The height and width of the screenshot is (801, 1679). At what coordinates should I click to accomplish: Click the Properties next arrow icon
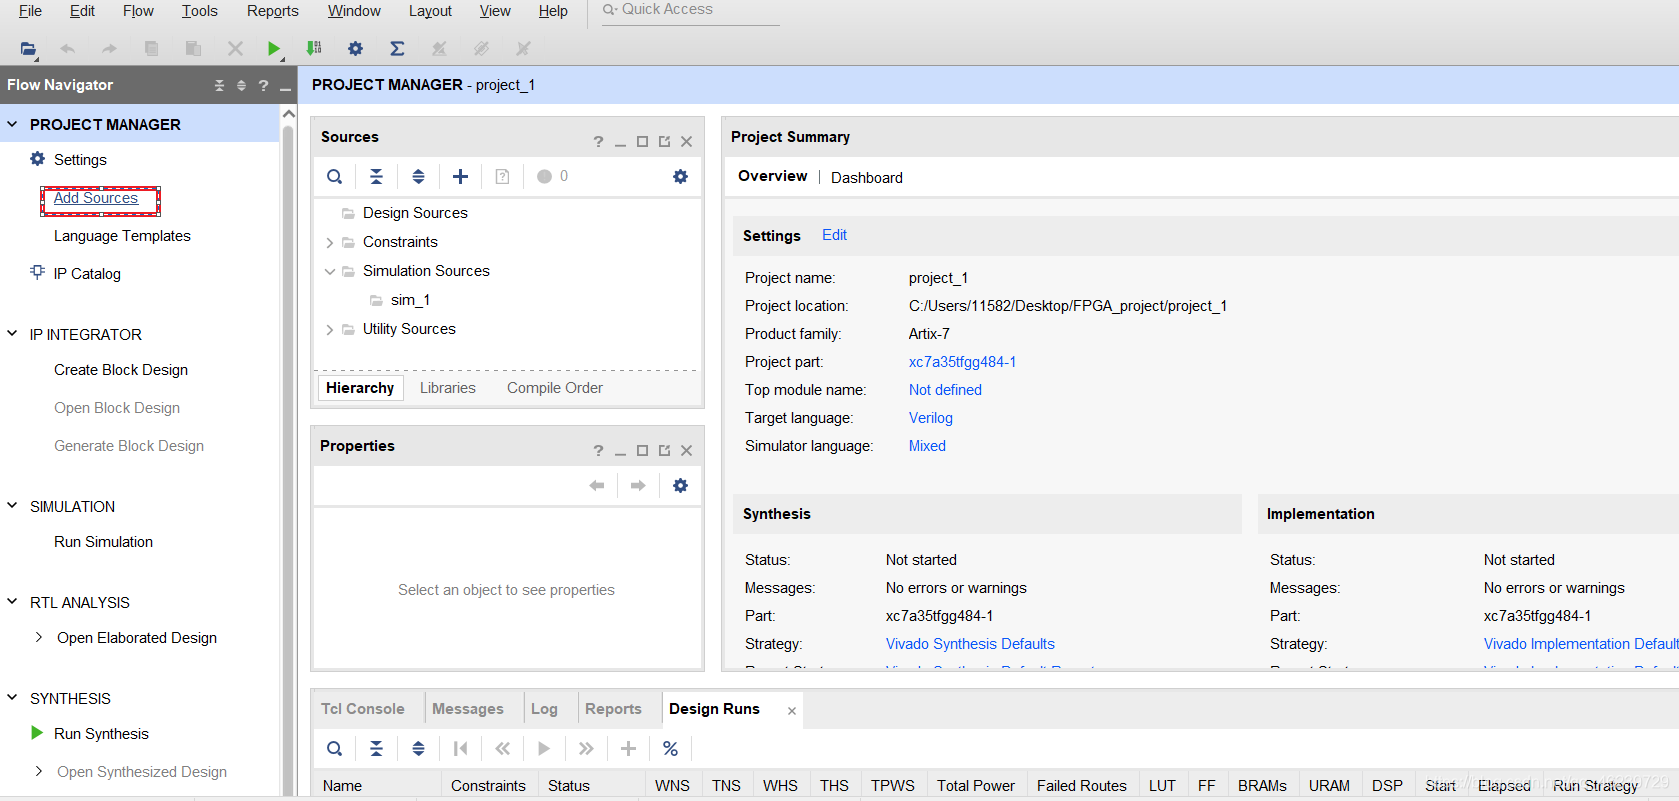(638, 486)
